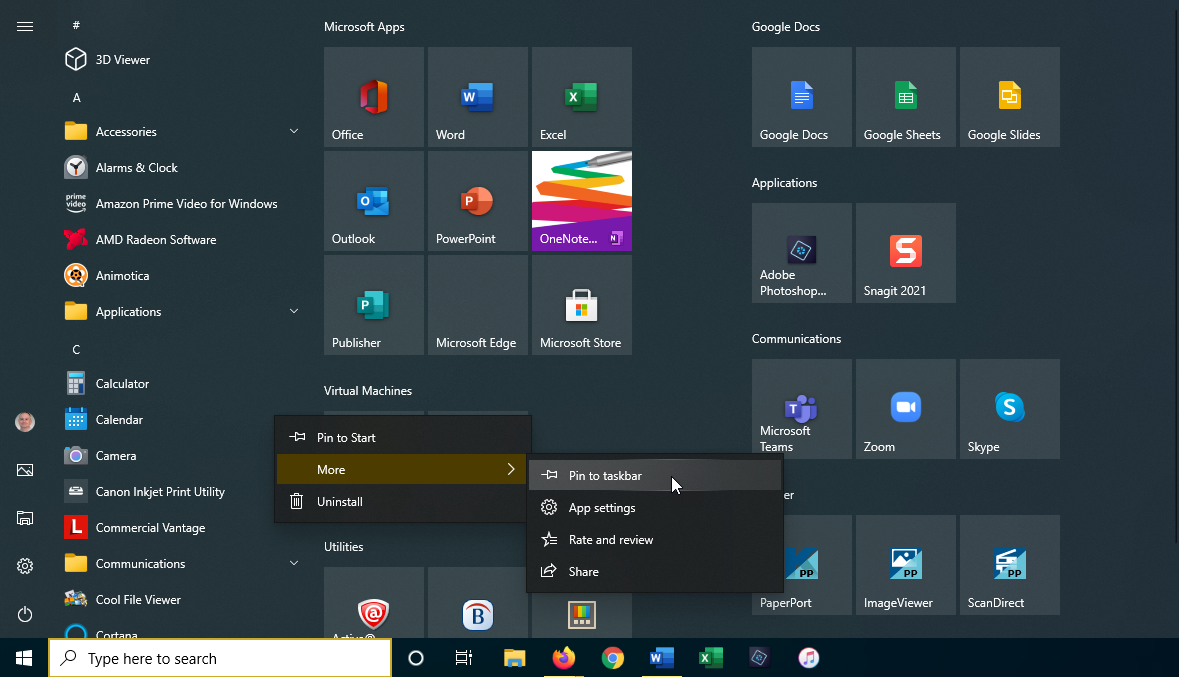Viewport: 1179px width, 677px height.
Task: Click the Microsoft Apps group title
Action: tap(364, 27)
